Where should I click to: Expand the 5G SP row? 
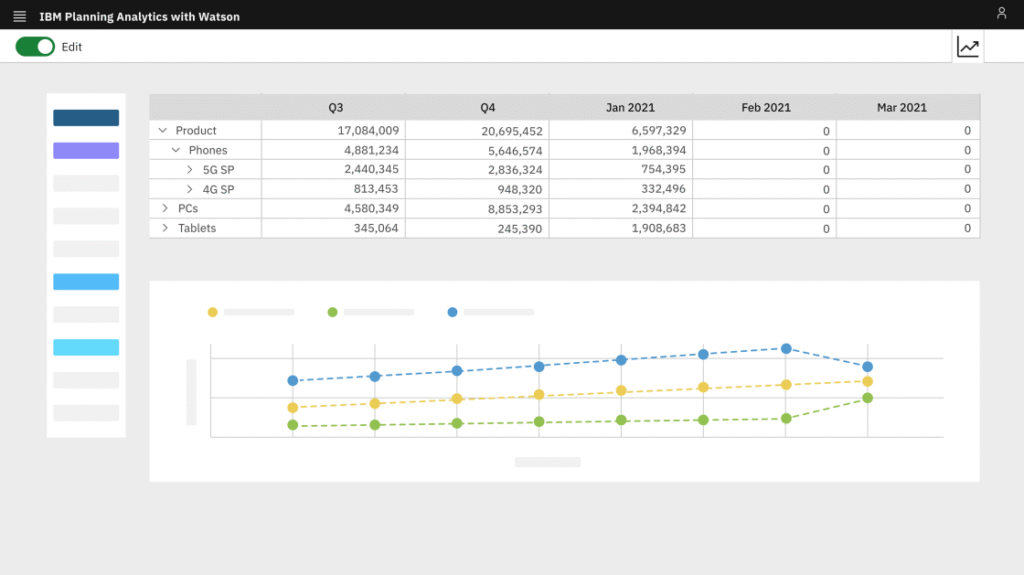click(x=190, y=170)
